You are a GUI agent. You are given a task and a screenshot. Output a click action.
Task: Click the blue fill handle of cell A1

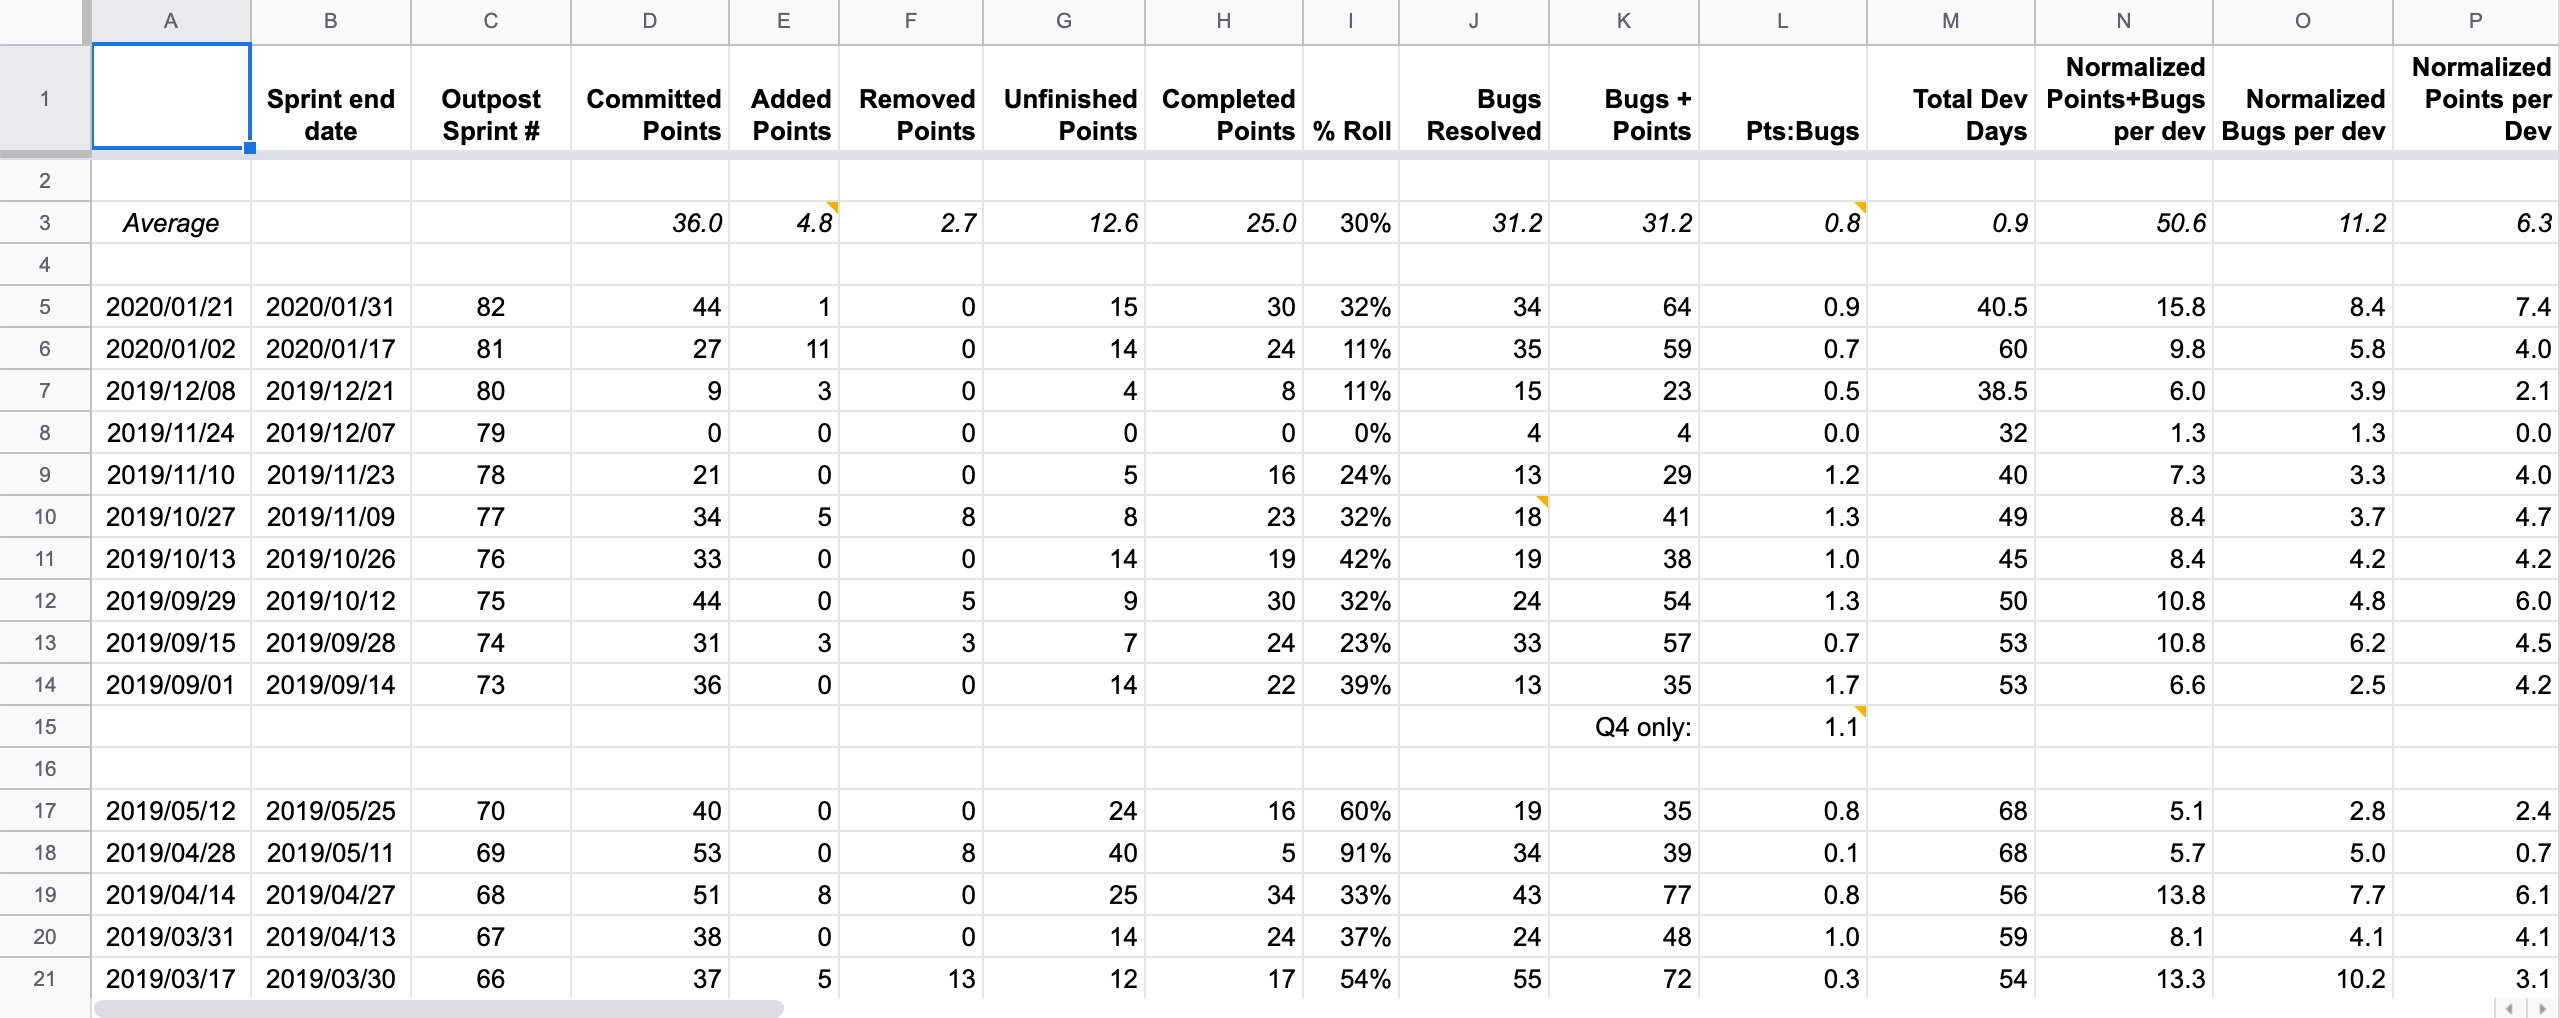coord(250,148)
